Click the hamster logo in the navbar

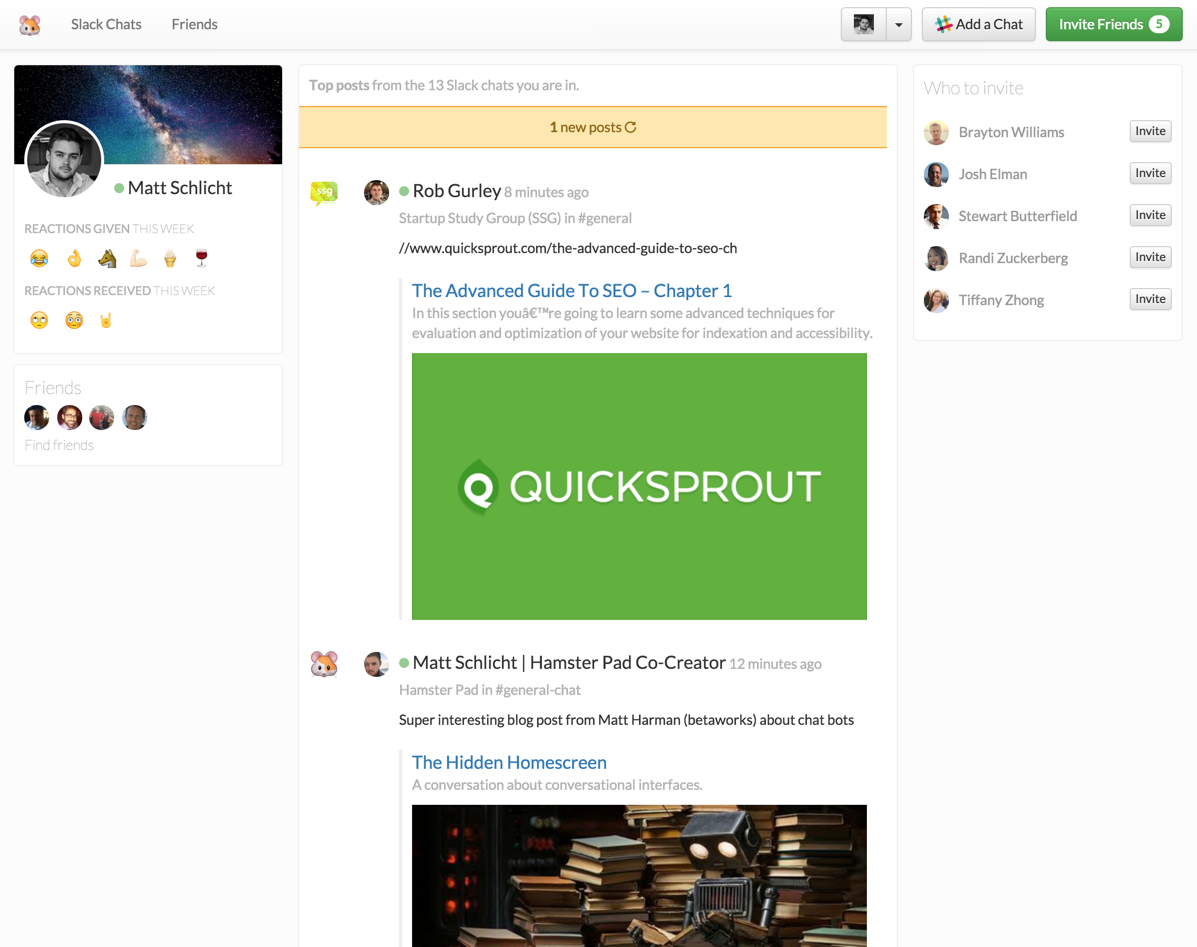30,25
